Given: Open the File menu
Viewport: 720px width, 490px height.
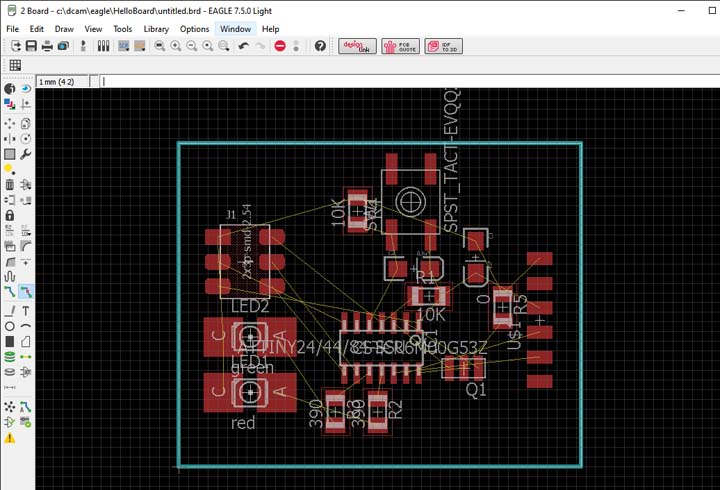Looking at the screenshot, I should [x=12, y=29].
